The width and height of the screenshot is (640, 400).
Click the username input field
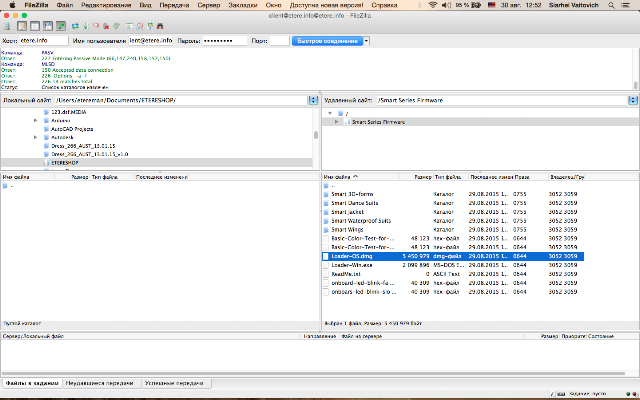[x=151, y=41]
